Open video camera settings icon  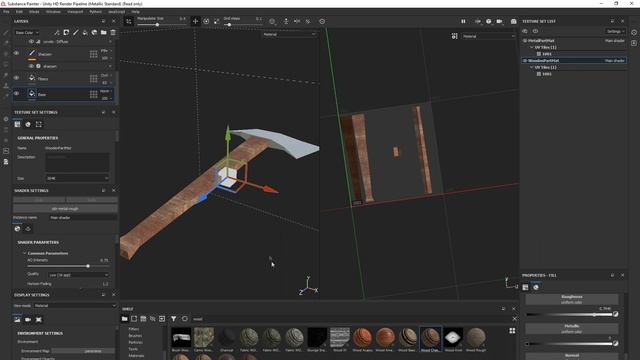pos(499,21)
